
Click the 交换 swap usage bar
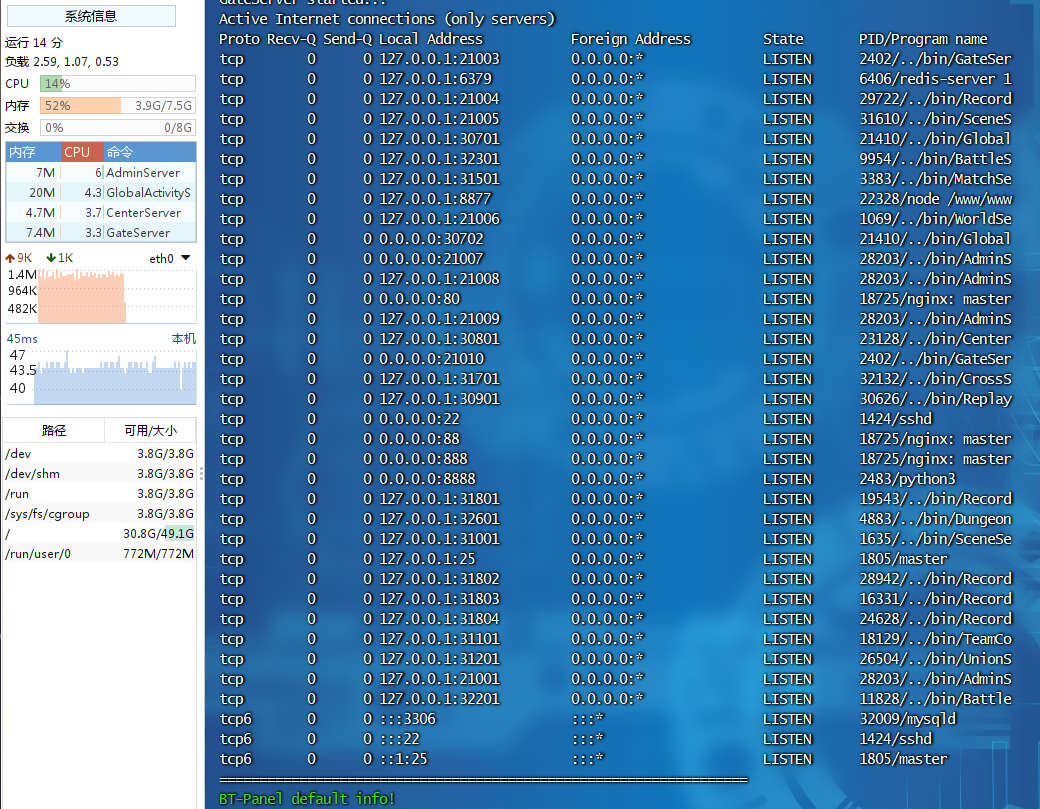(117, 127)
